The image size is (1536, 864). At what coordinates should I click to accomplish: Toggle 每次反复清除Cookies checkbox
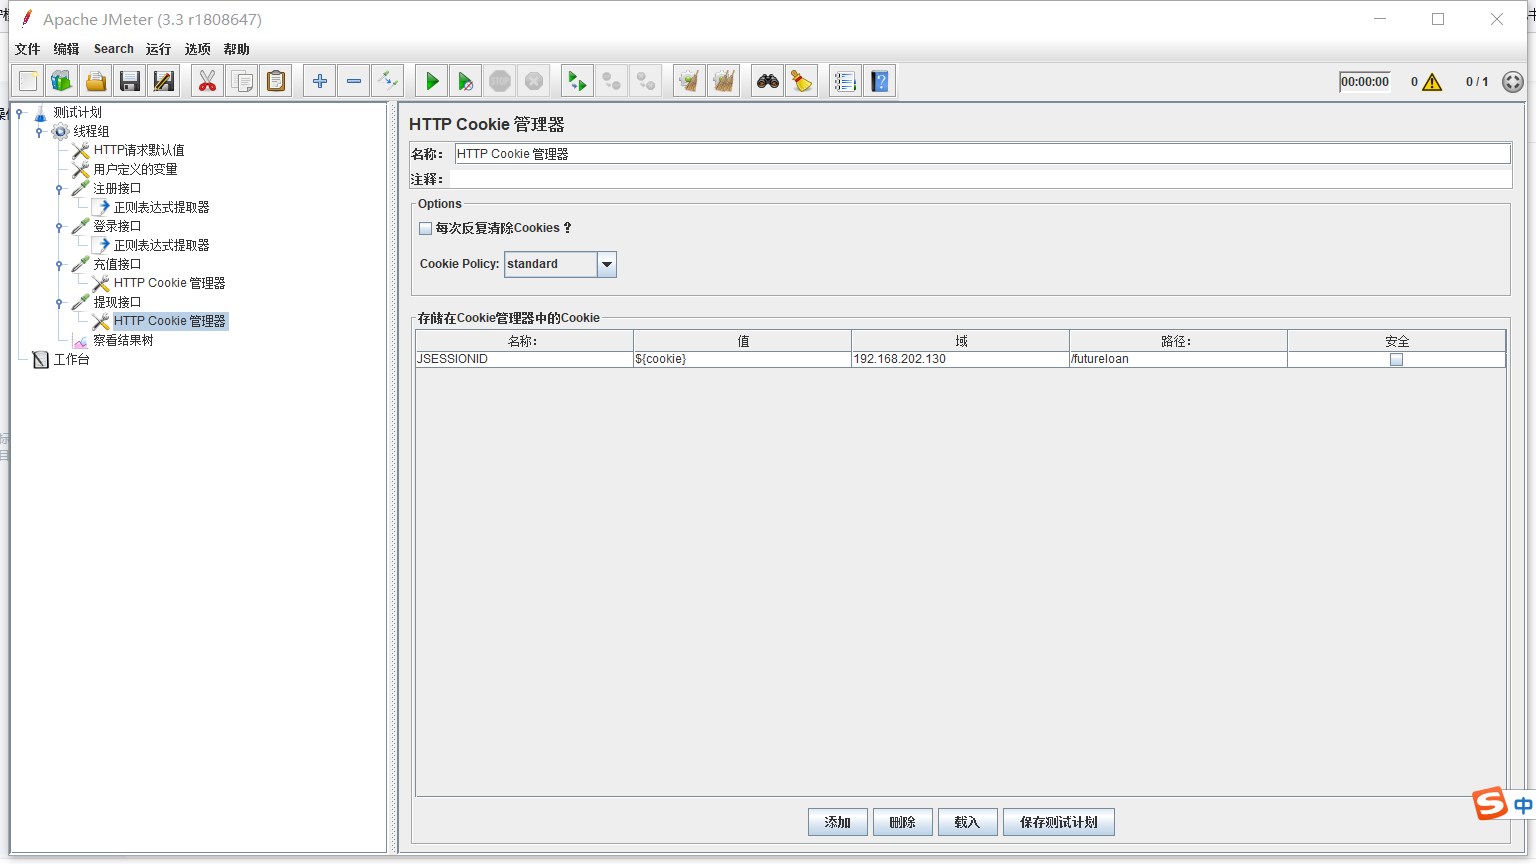point(425,228)
